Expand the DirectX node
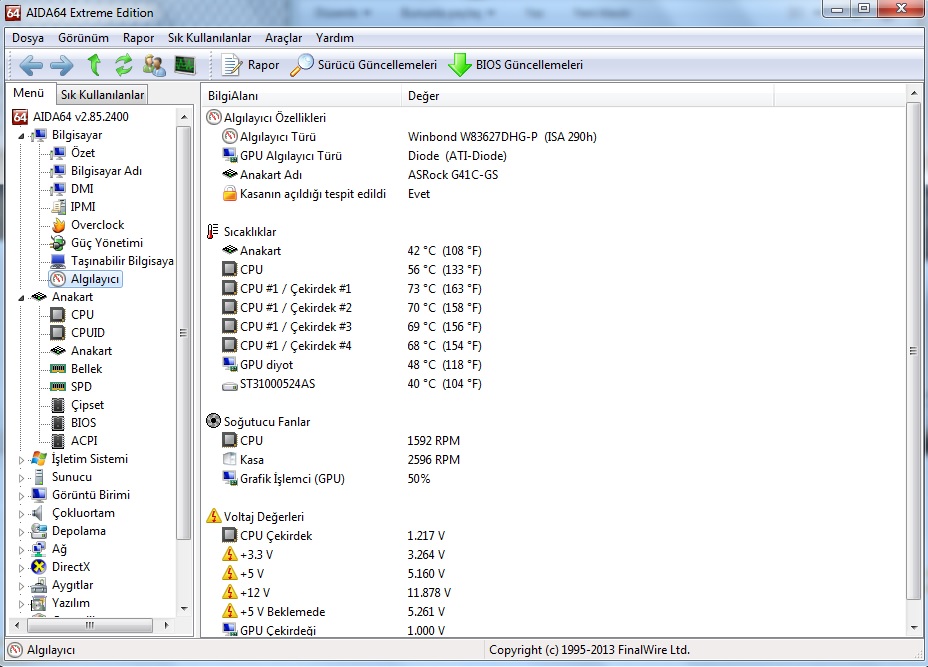 click(x=21, y=568)
